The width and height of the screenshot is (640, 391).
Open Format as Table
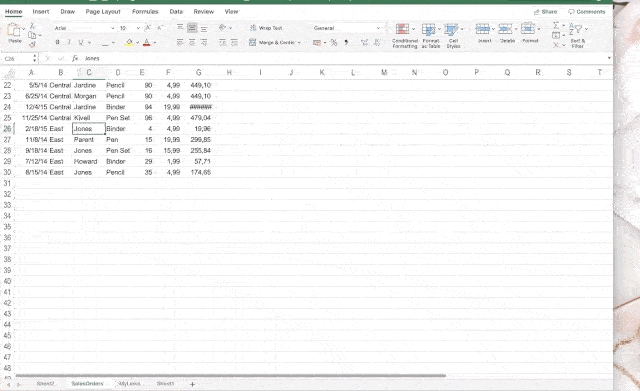point(431,36)
